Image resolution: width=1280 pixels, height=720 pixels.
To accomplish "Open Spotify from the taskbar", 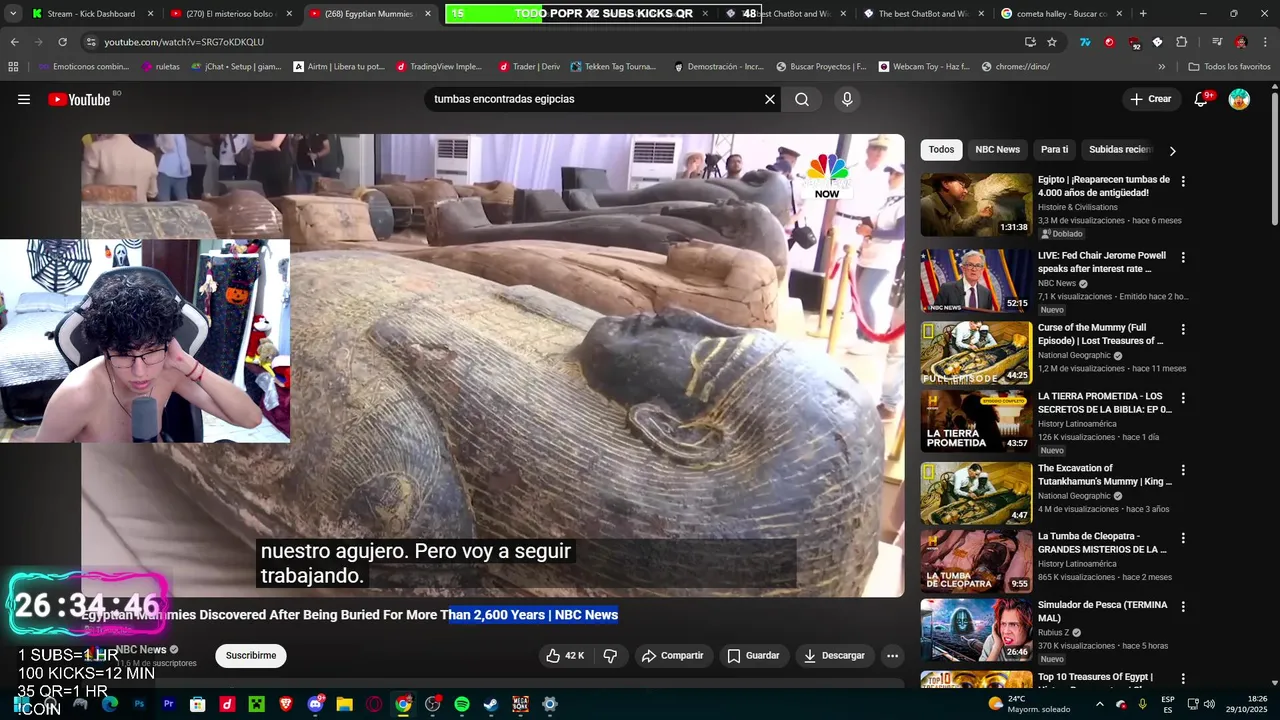I will click(x=462, y=704).
